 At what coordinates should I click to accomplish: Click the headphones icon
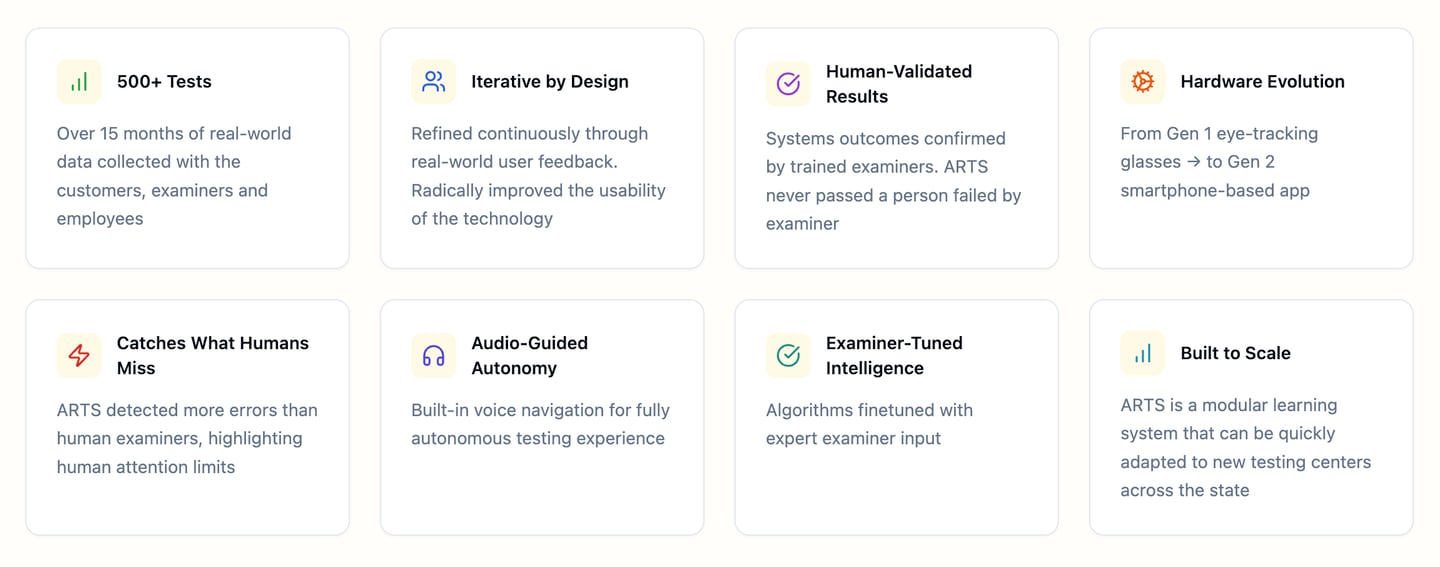click(x=433, y=355)
